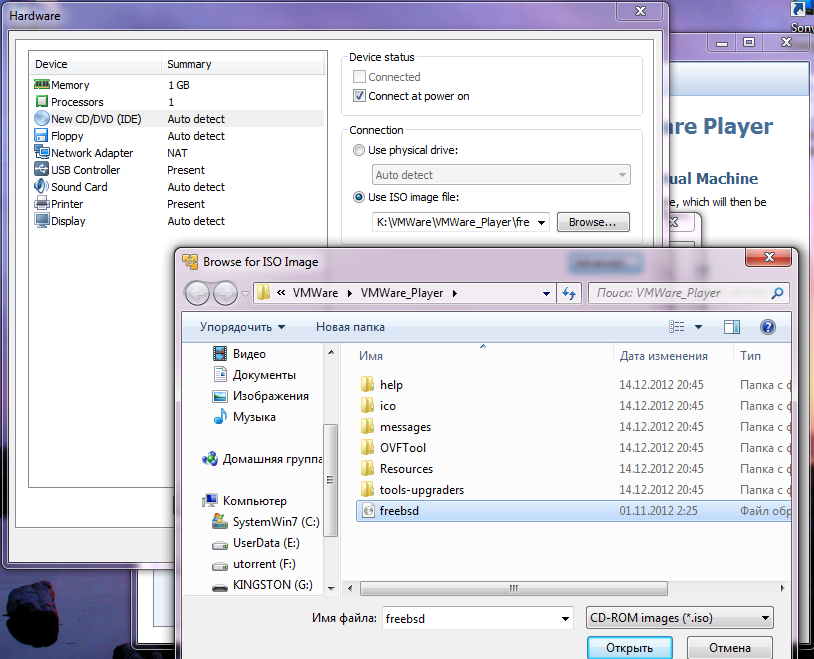Select the Display monitor icon

coord(42,221)
